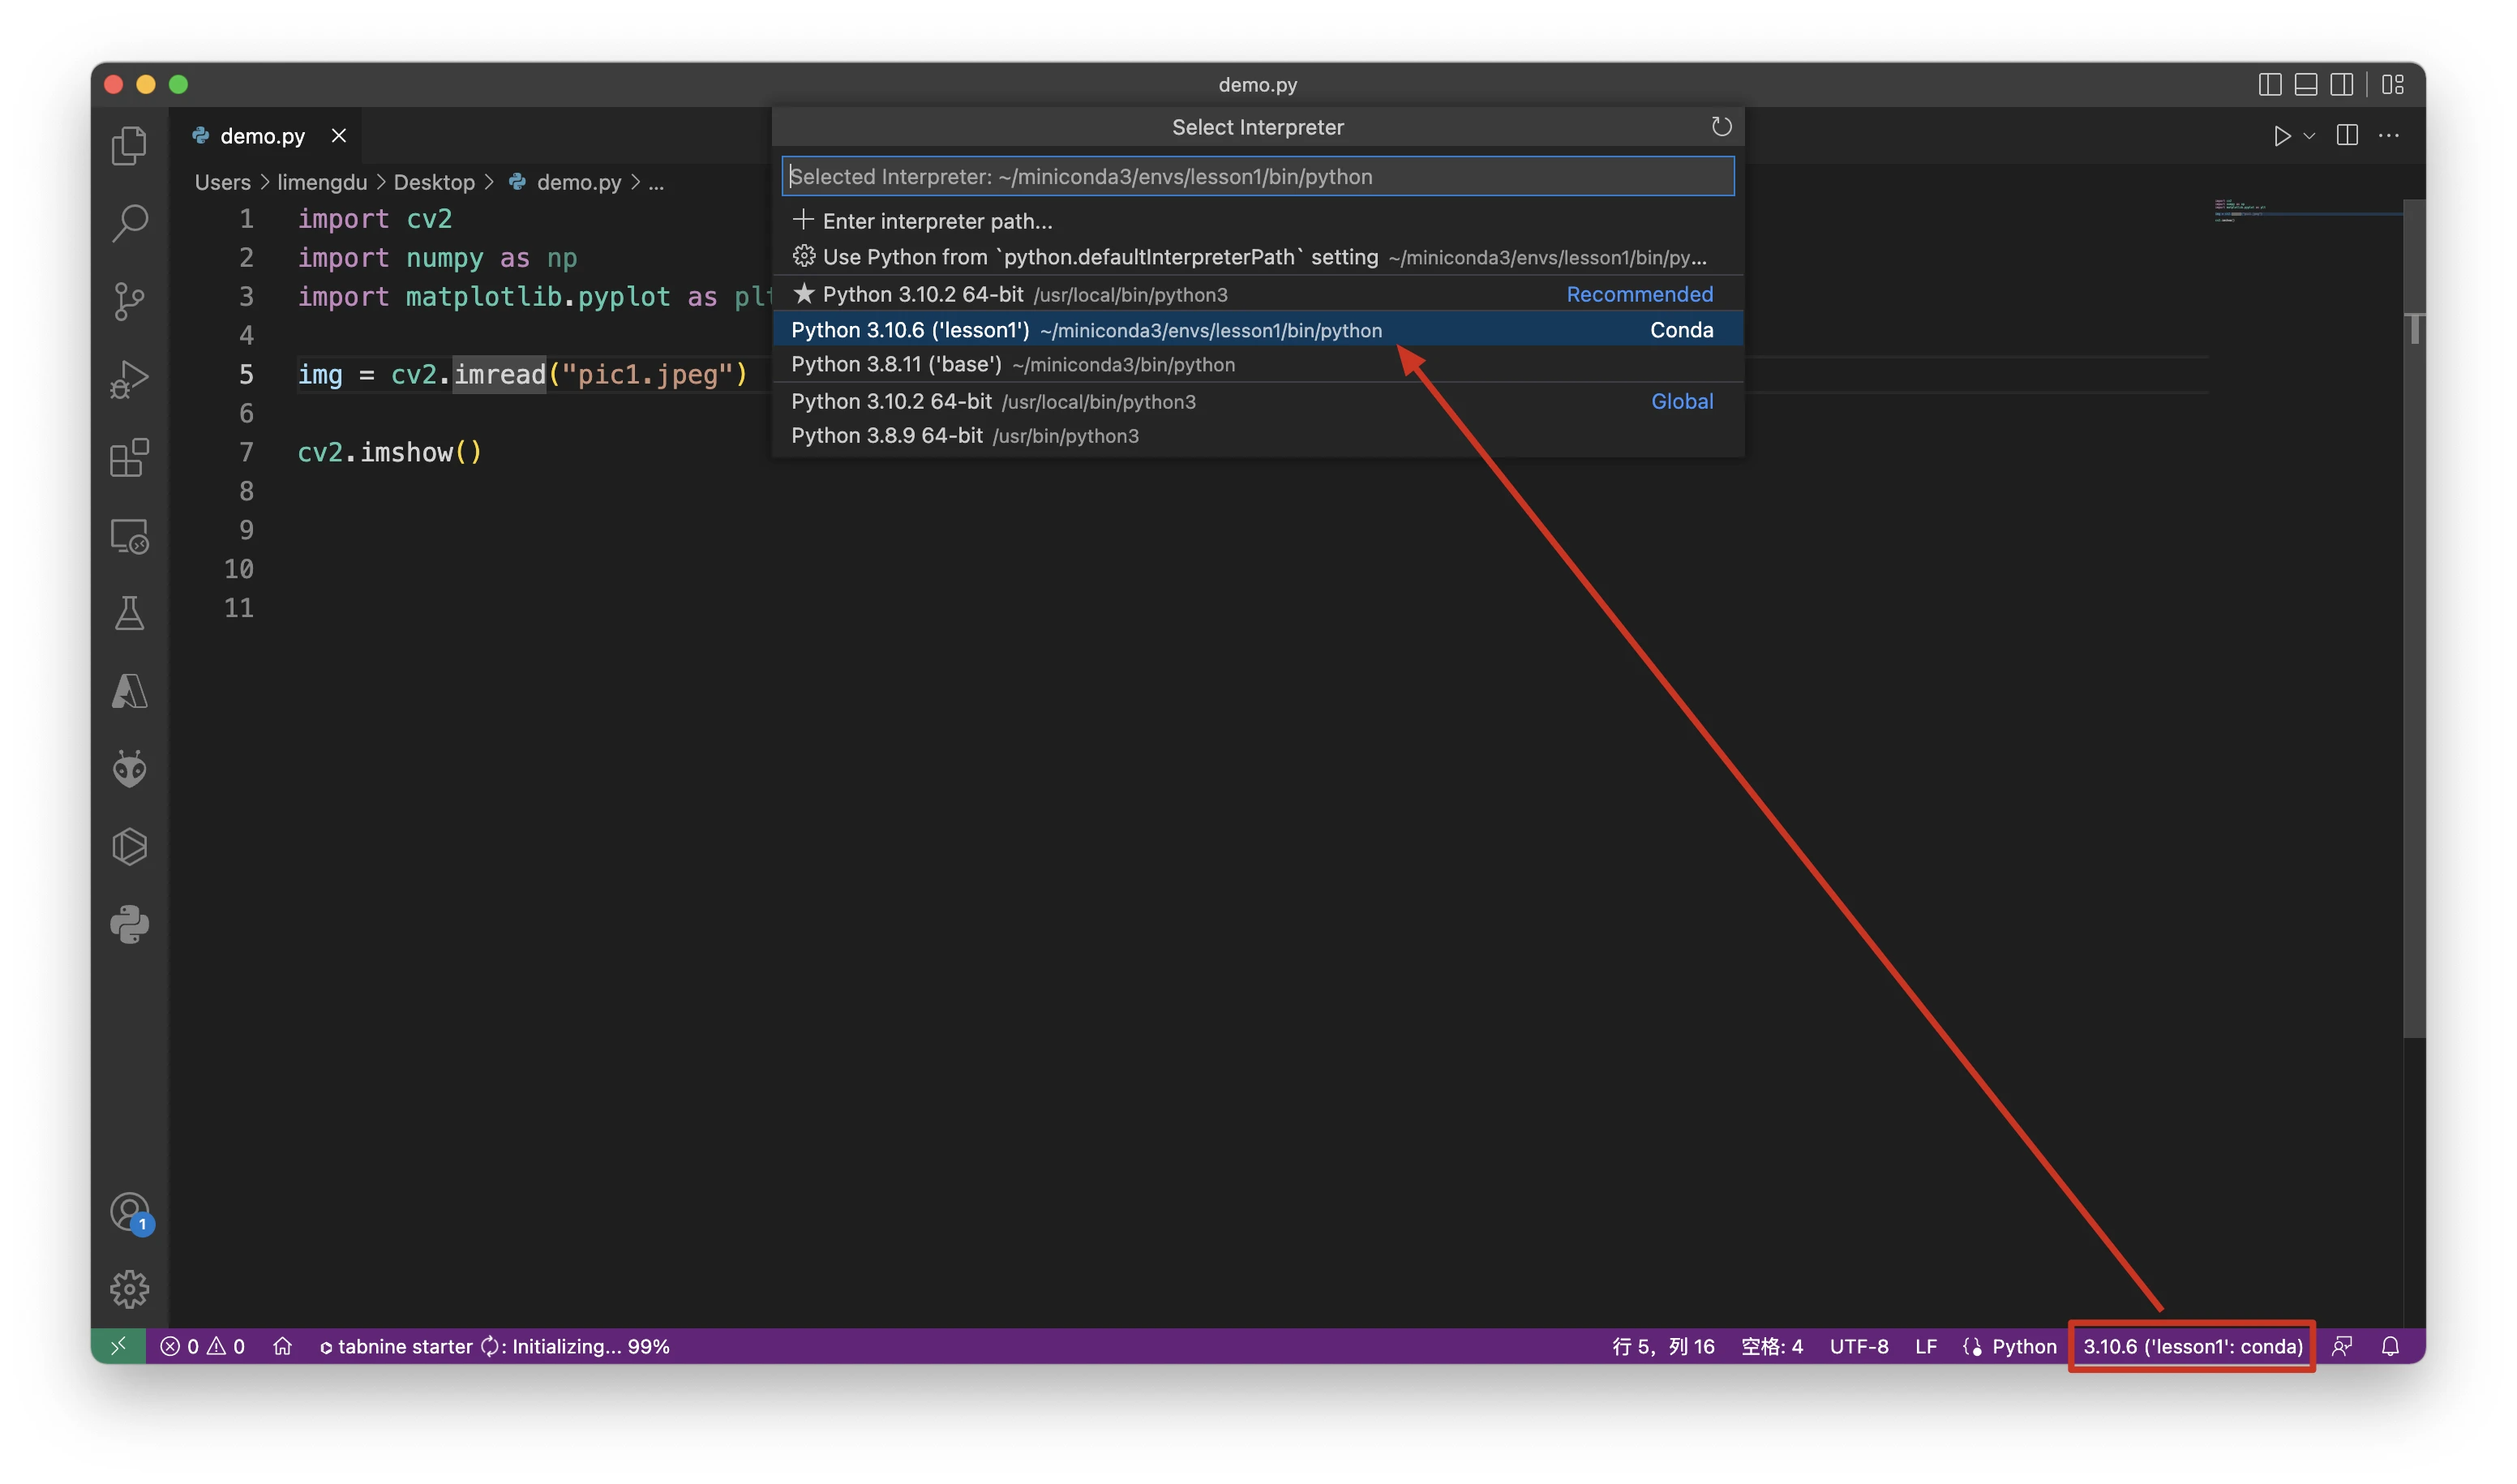Screen dimensions: 2517x1484
Task: Open the Explorer view in activity bar
Action: (x=129, y=146)
